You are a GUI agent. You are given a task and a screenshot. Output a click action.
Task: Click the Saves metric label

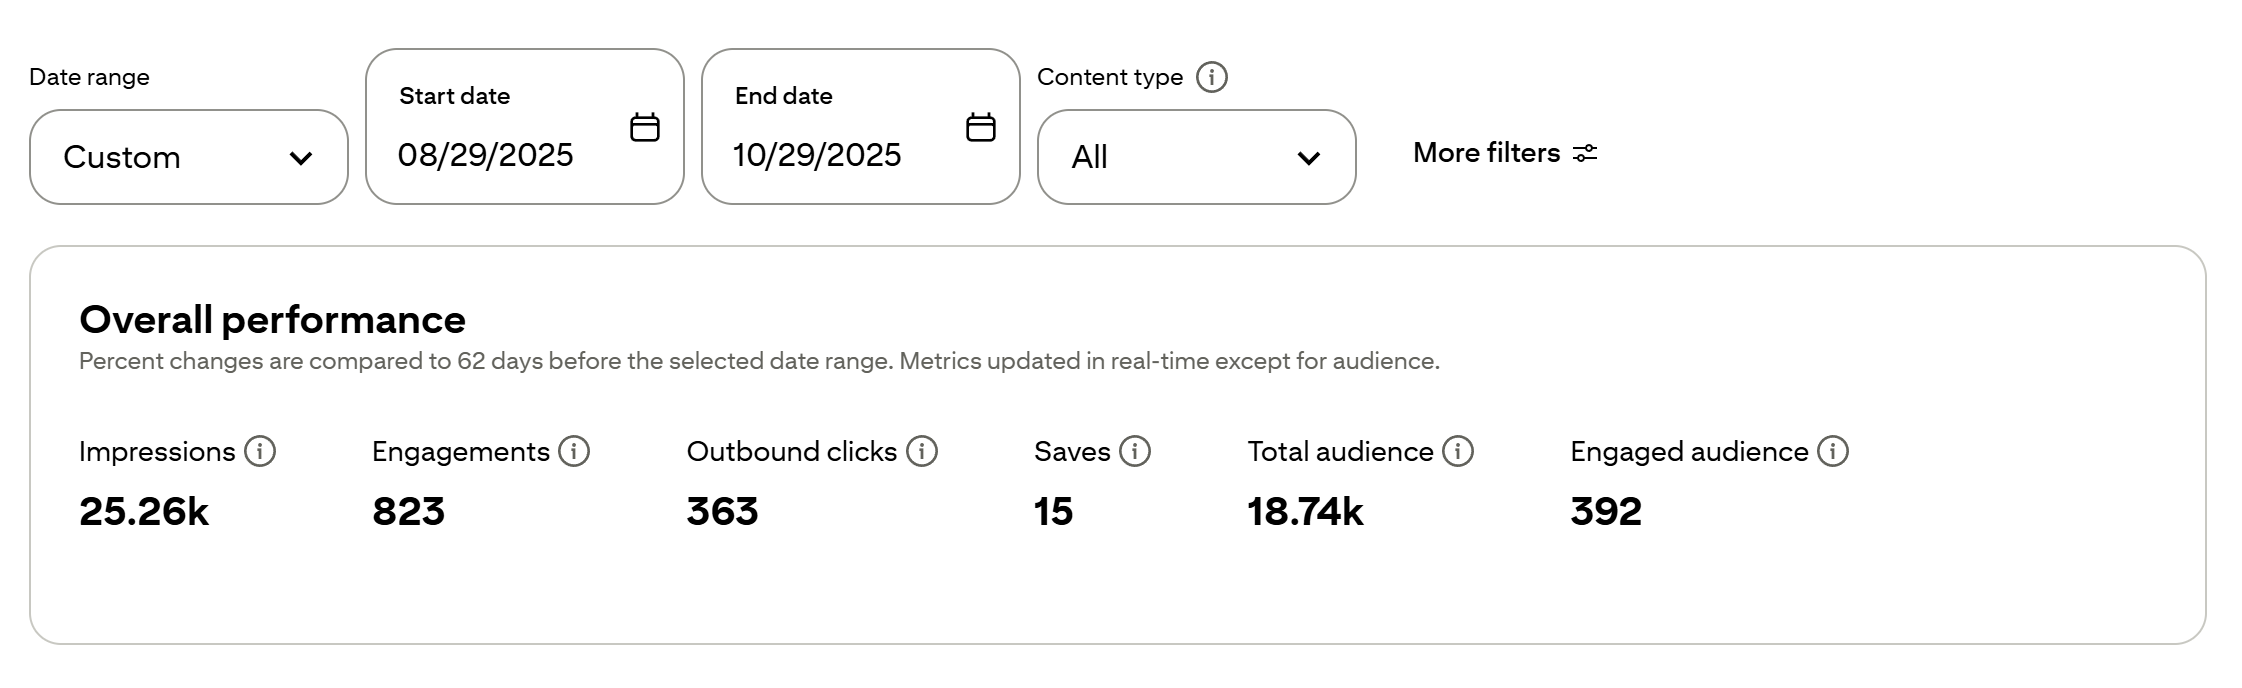coord(1072,452)
